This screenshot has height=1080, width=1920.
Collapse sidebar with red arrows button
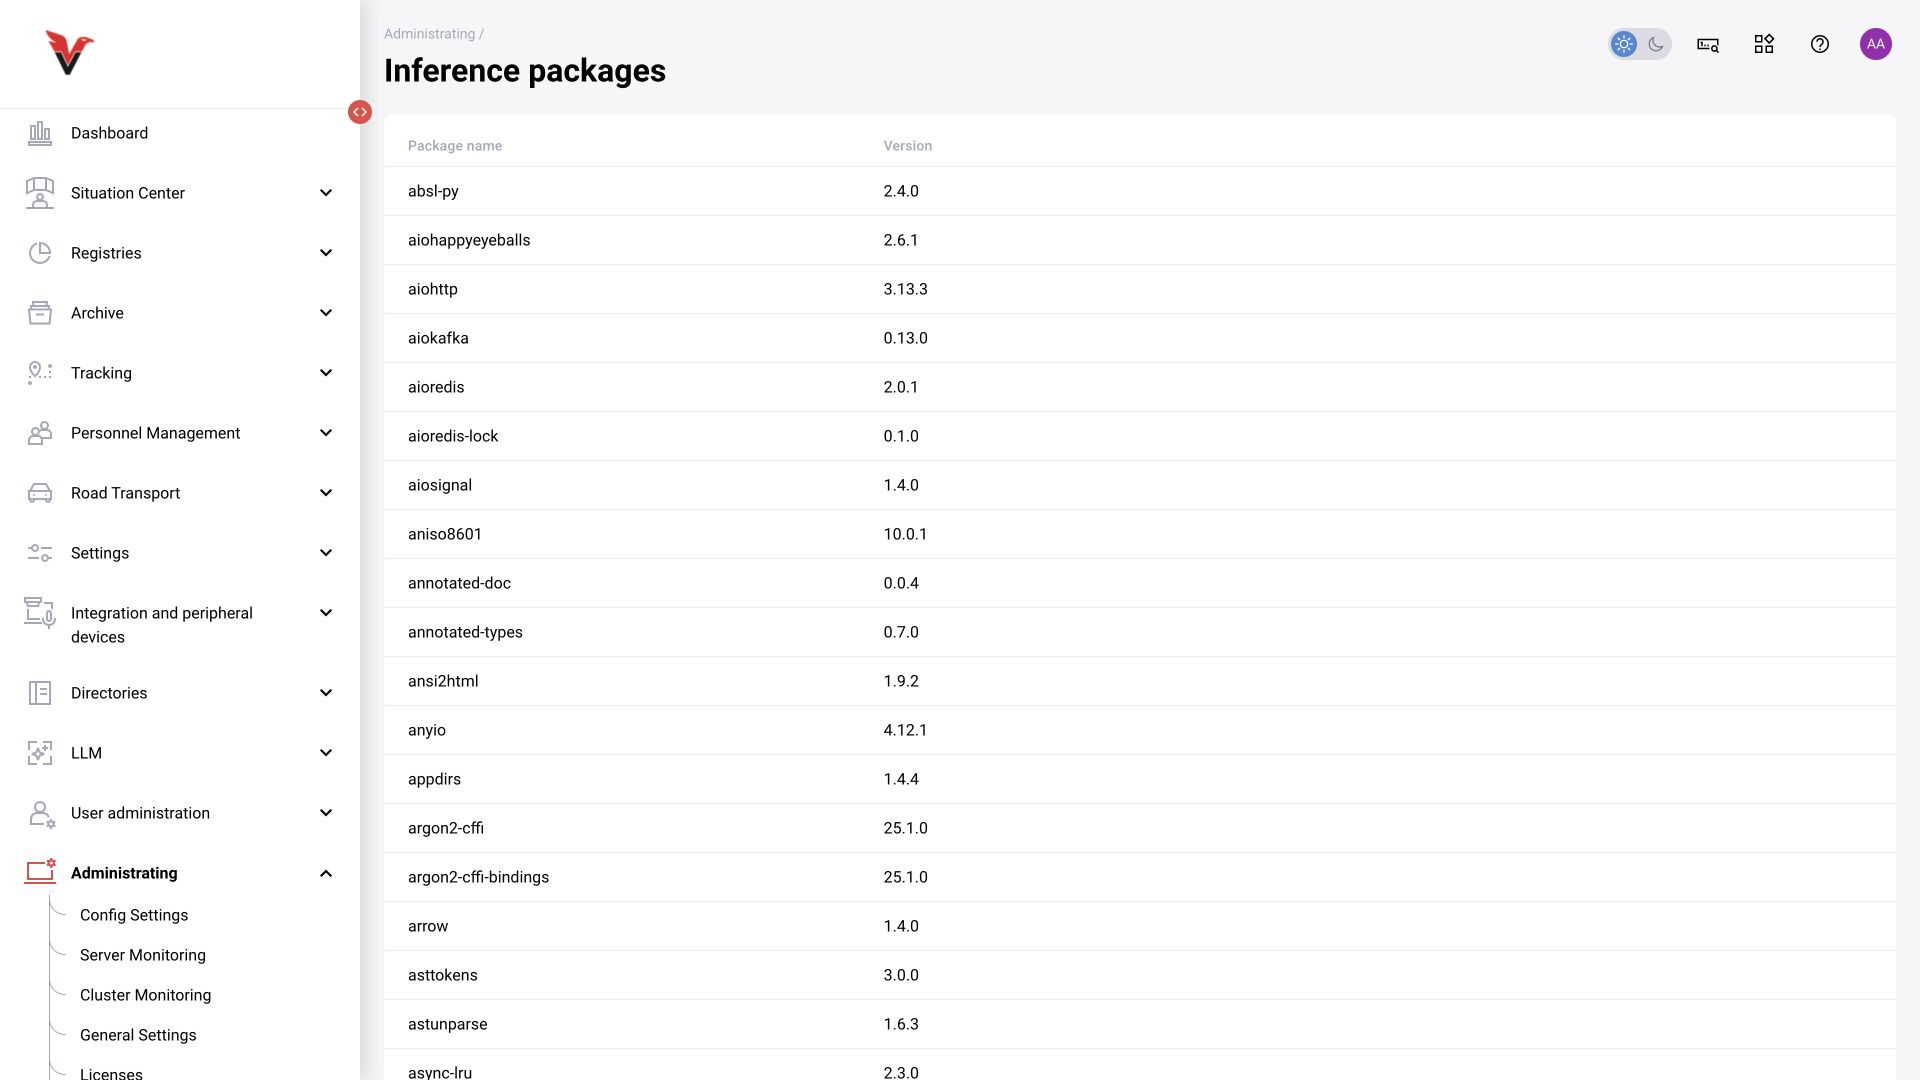point(360,112)
